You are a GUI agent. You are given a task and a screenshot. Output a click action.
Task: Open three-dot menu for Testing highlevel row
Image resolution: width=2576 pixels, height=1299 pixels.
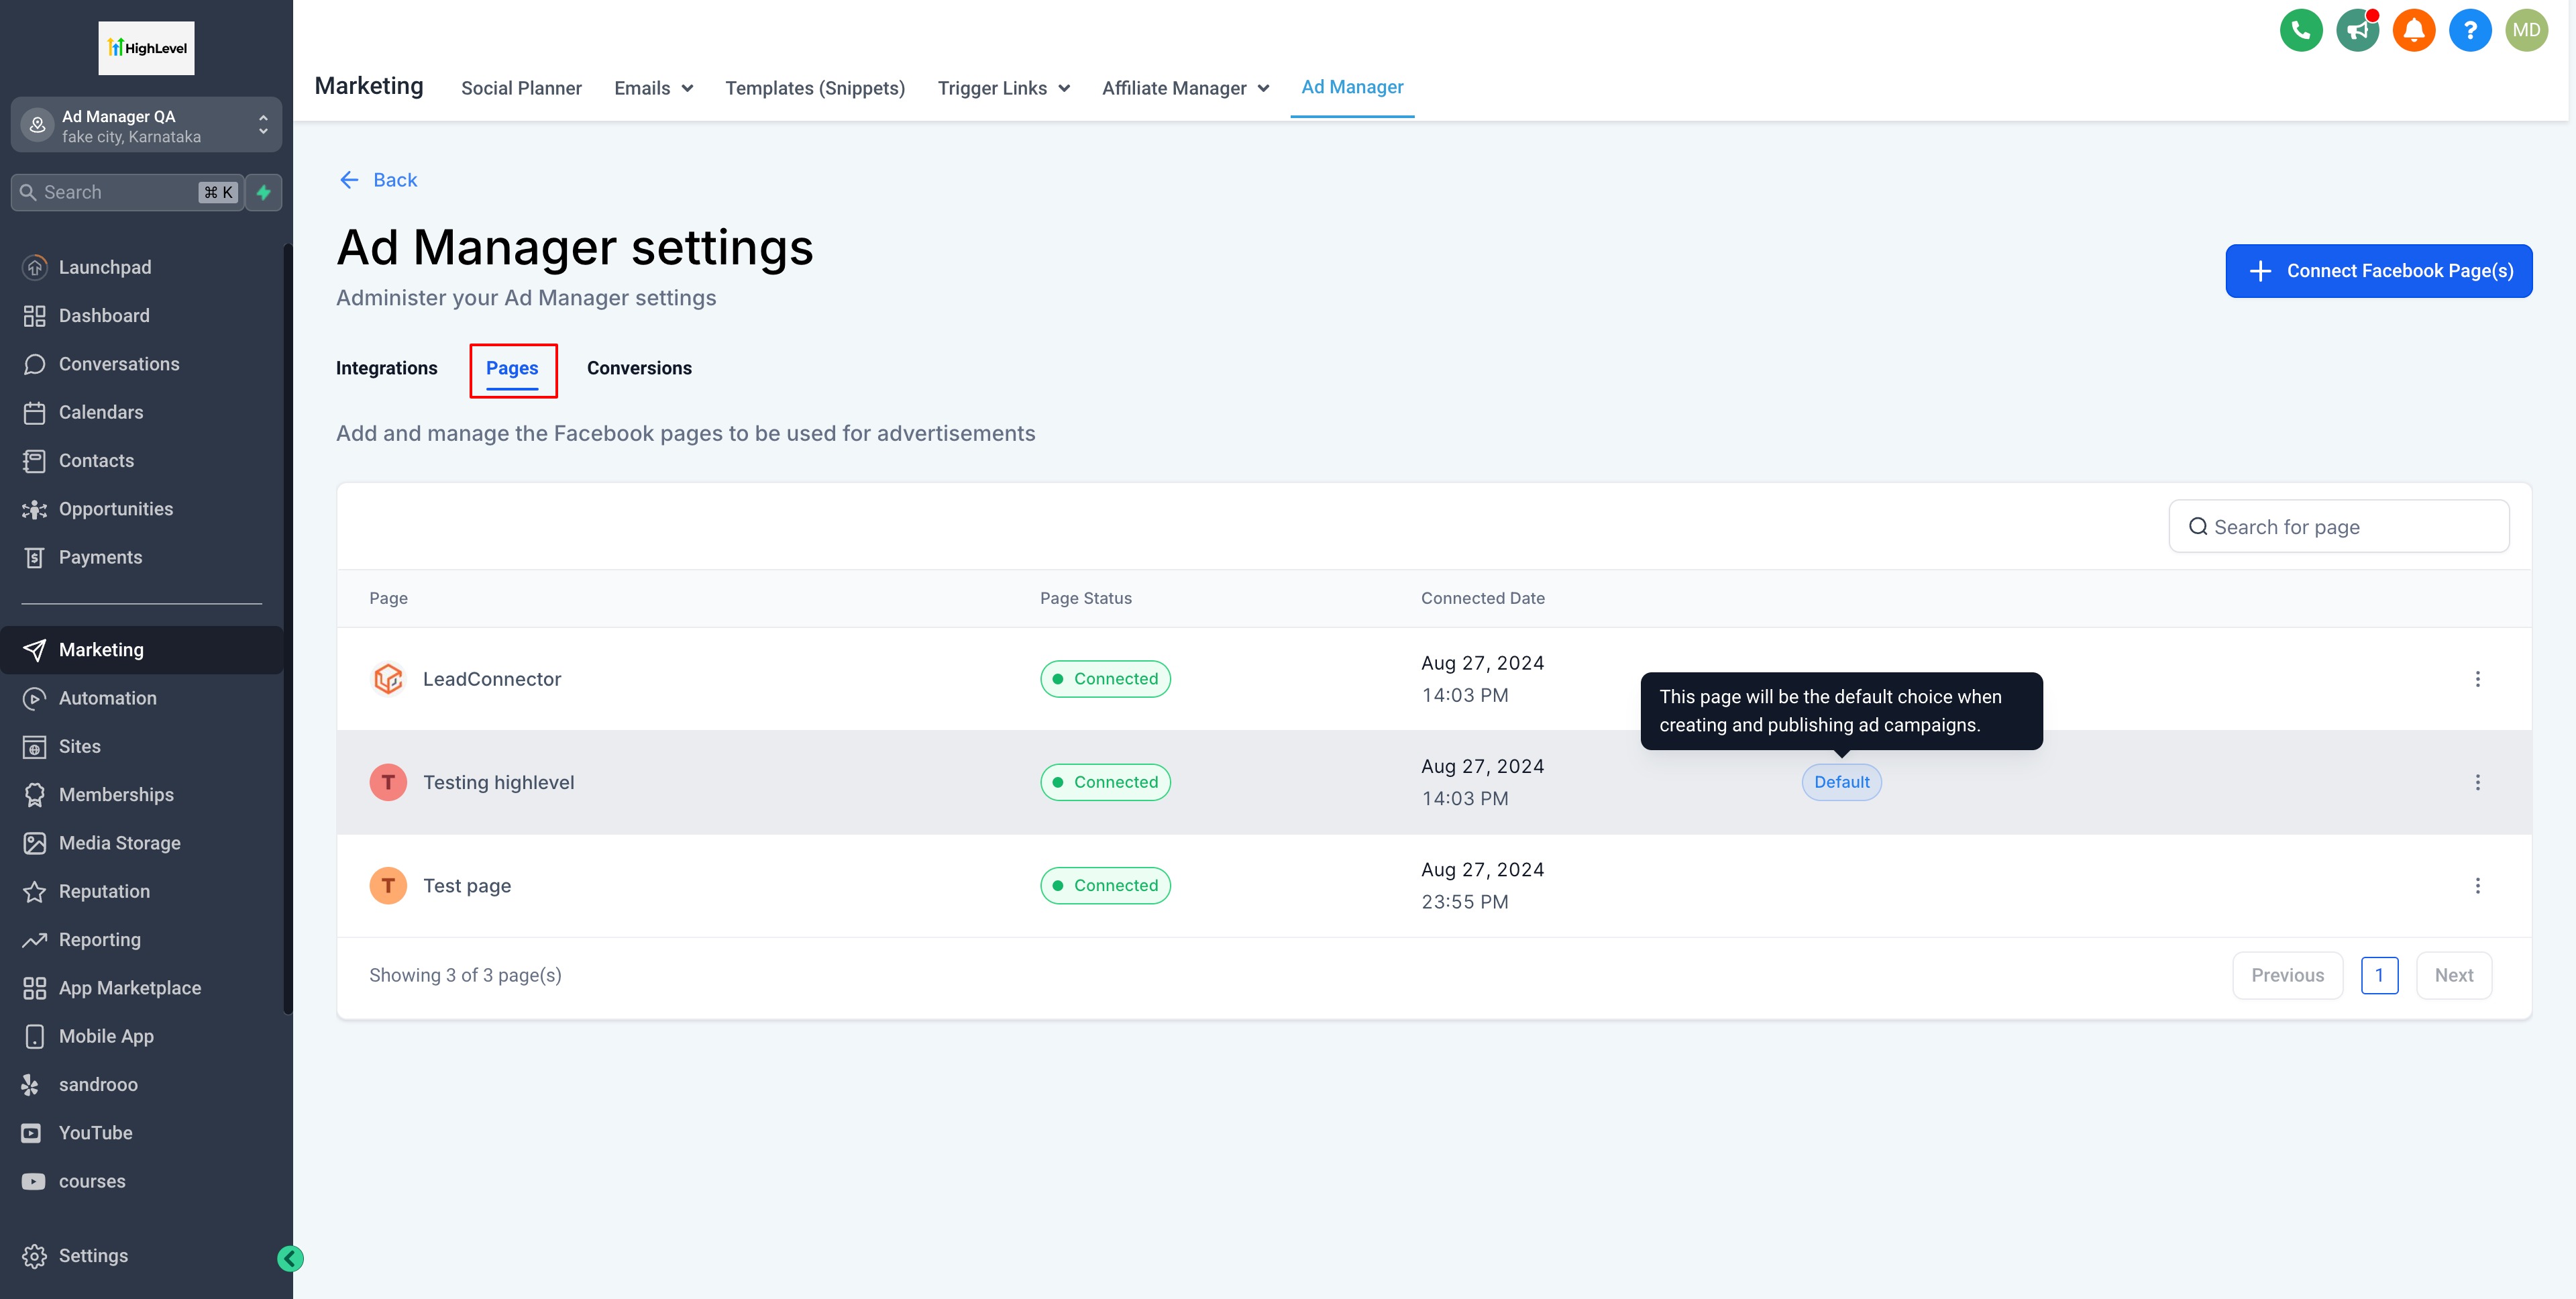[2477, 782]
